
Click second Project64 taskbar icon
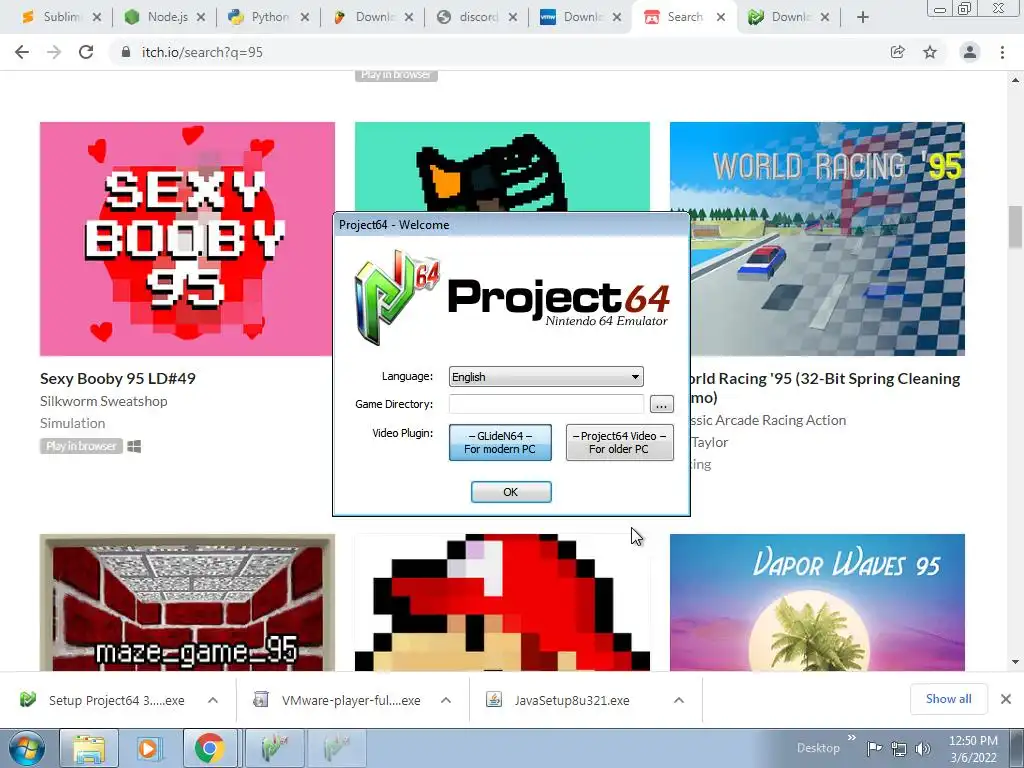[335, 748]
